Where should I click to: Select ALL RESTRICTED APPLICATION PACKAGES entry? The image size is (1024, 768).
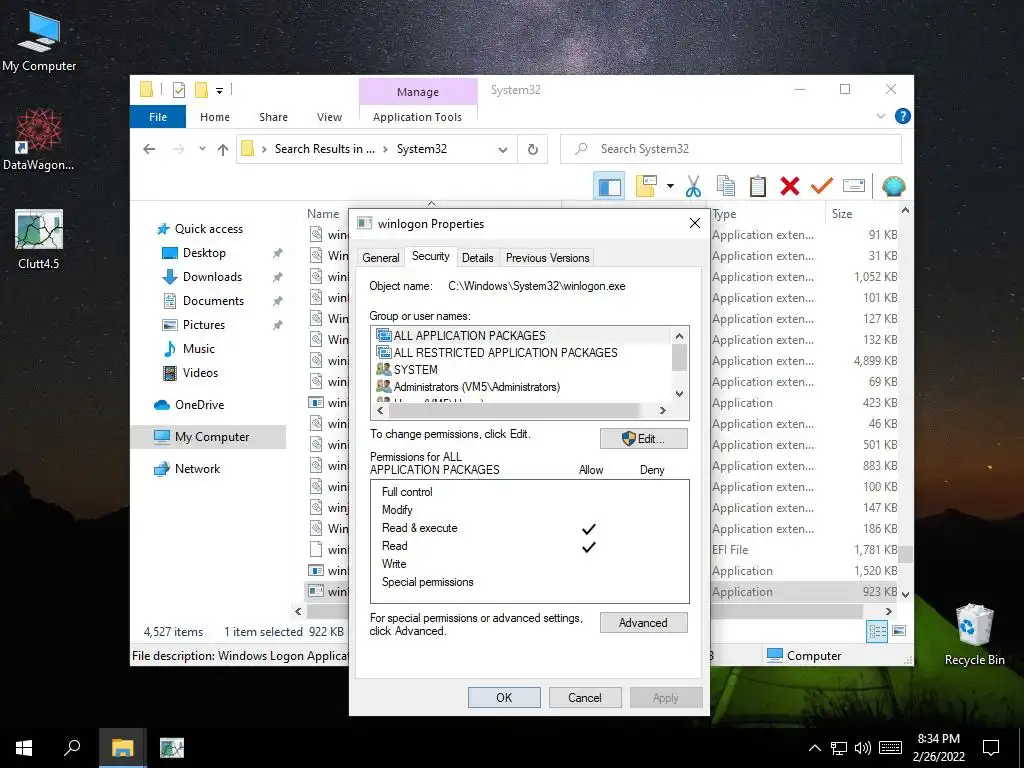point(505,353)
